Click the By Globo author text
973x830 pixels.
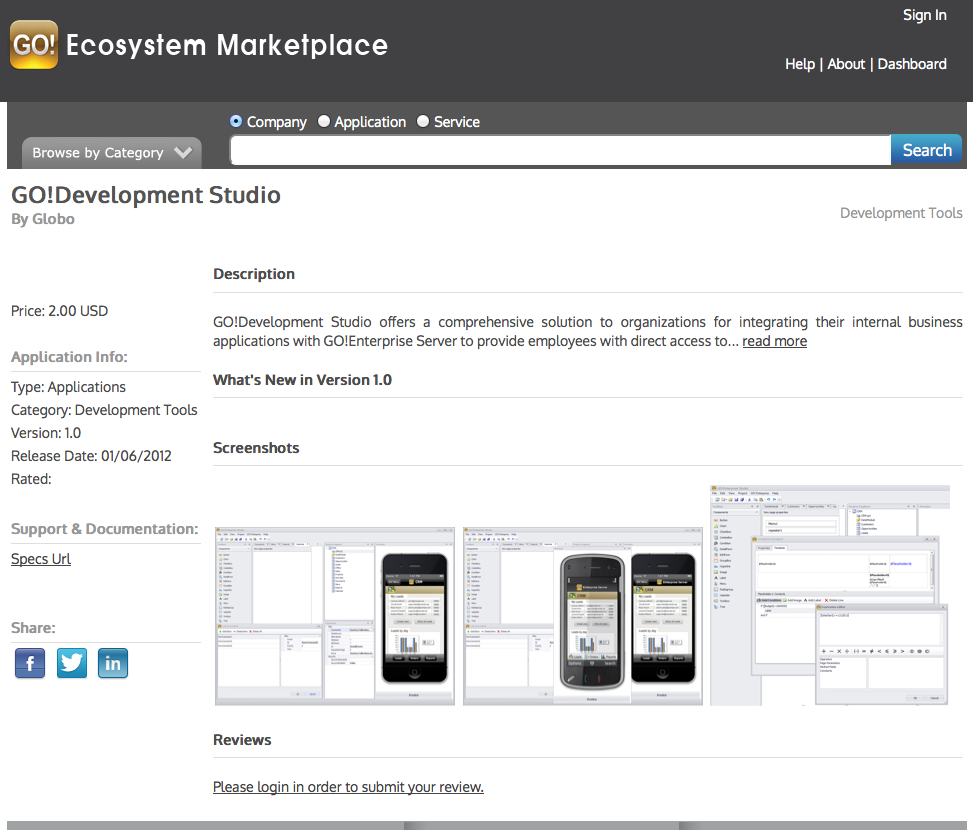43,219
